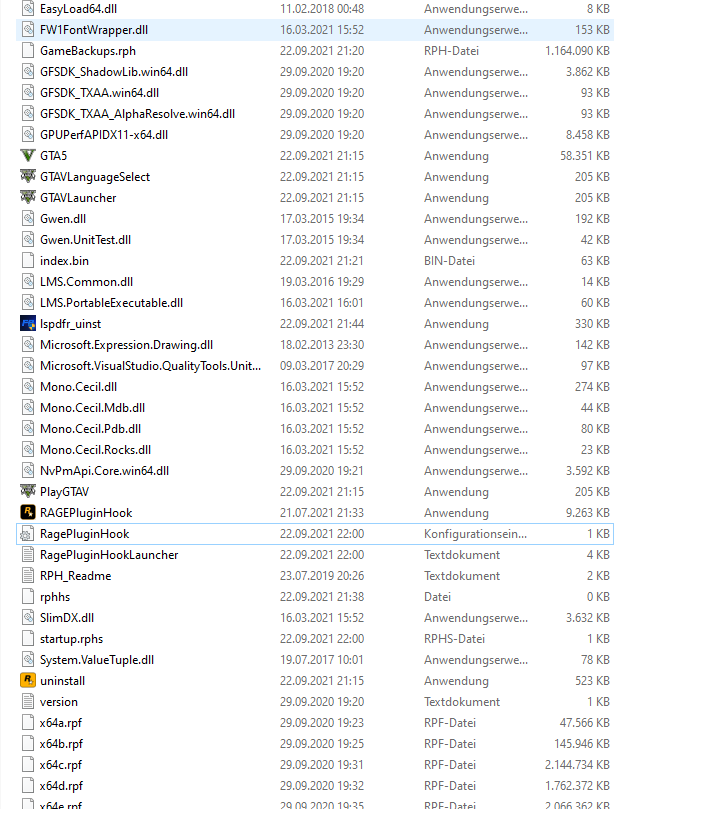Select the LMS.Common.dll file icon
728x825 pixels.
(28, 281)
